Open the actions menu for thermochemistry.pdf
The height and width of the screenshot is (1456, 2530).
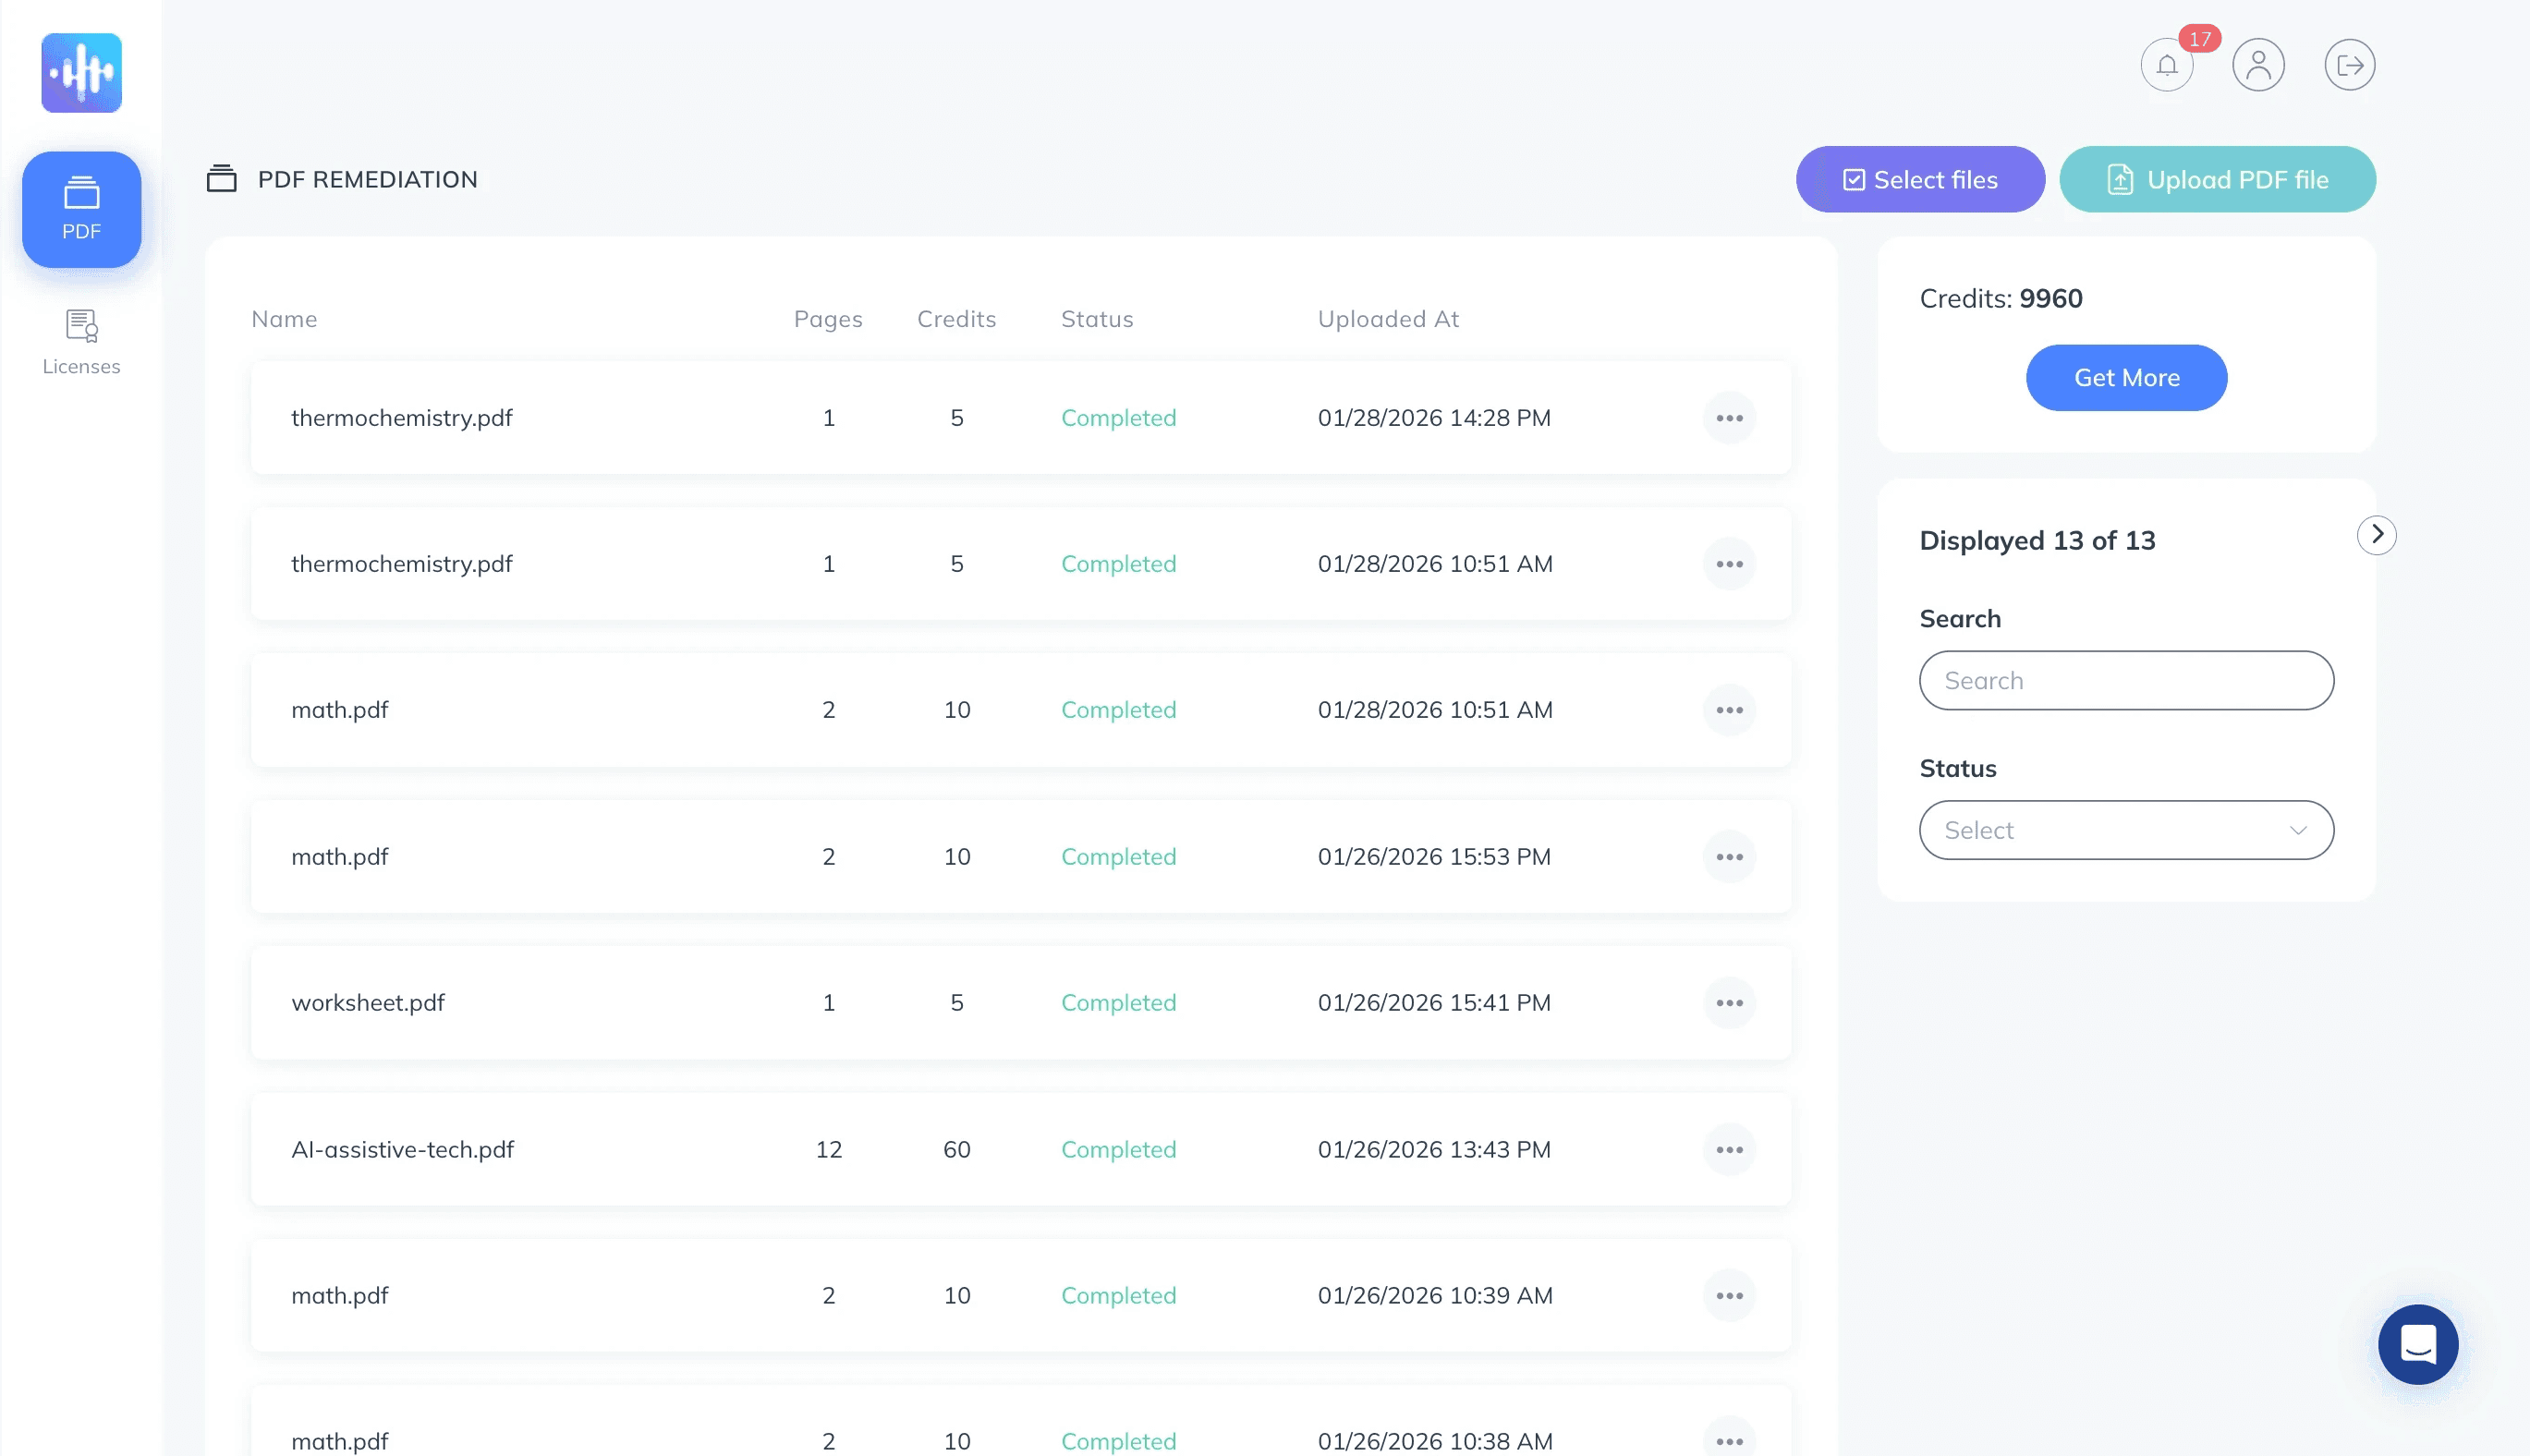1729,417
